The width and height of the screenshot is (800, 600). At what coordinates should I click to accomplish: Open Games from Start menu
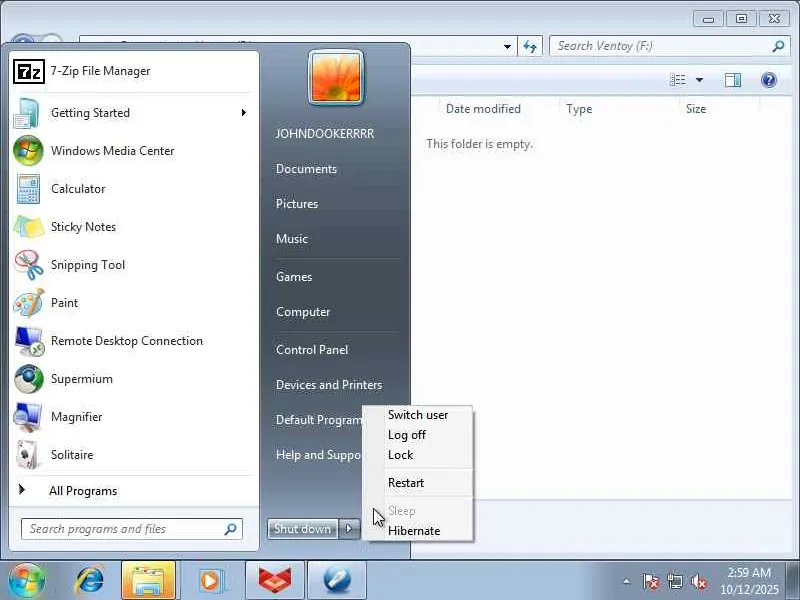[294, 277]
